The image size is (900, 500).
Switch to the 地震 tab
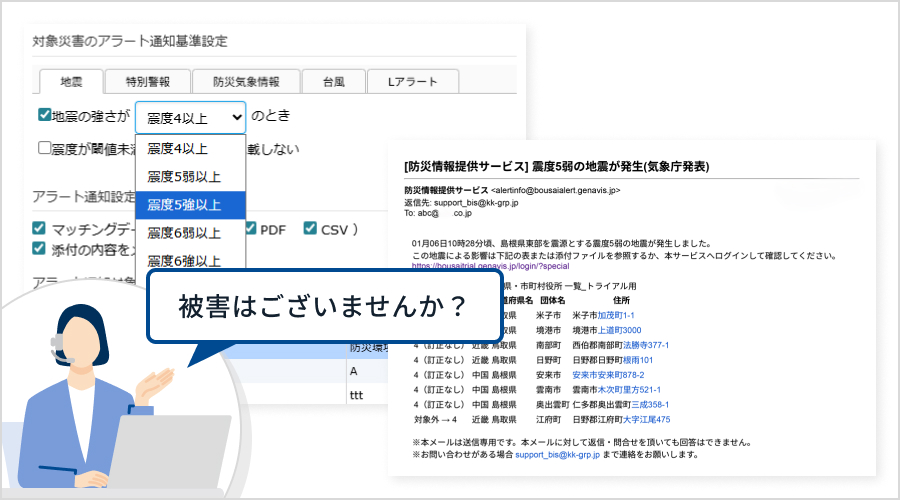click(71, 82)
